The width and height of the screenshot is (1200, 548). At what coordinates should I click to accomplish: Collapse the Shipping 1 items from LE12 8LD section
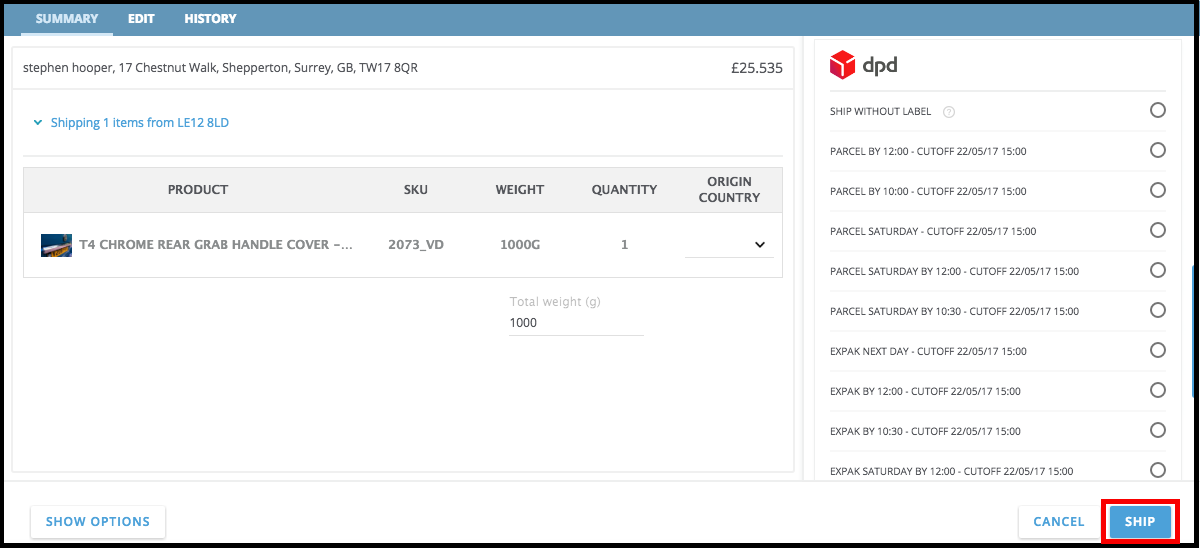(131, 123)
